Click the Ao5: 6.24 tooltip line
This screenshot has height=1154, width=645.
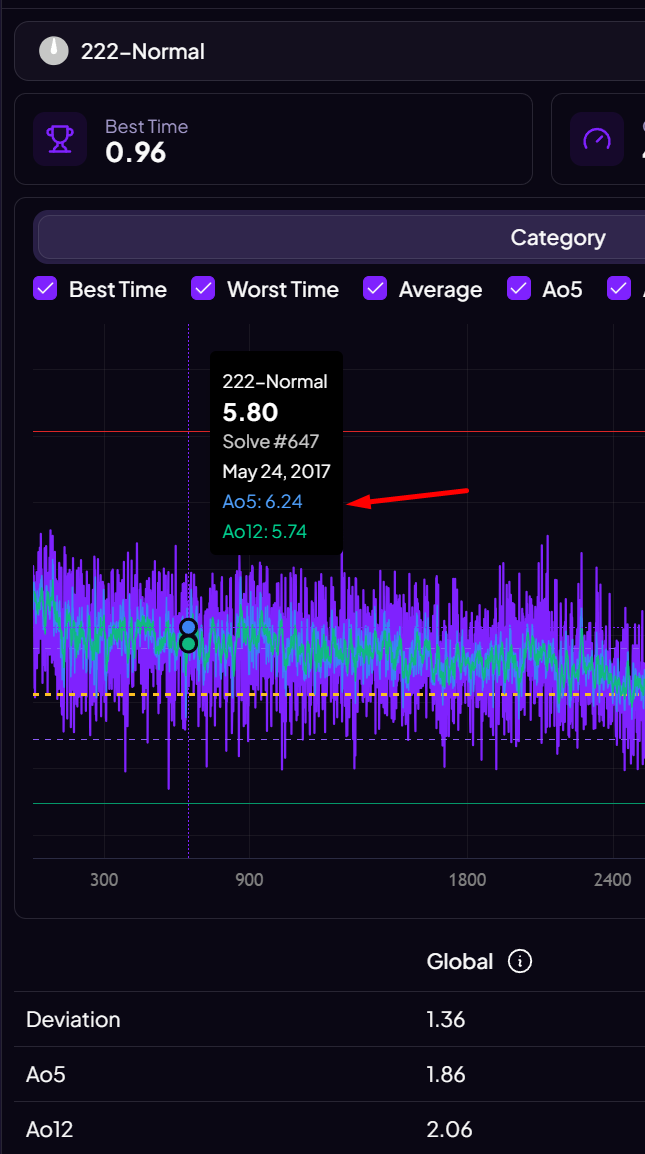(x=262, y=502)
